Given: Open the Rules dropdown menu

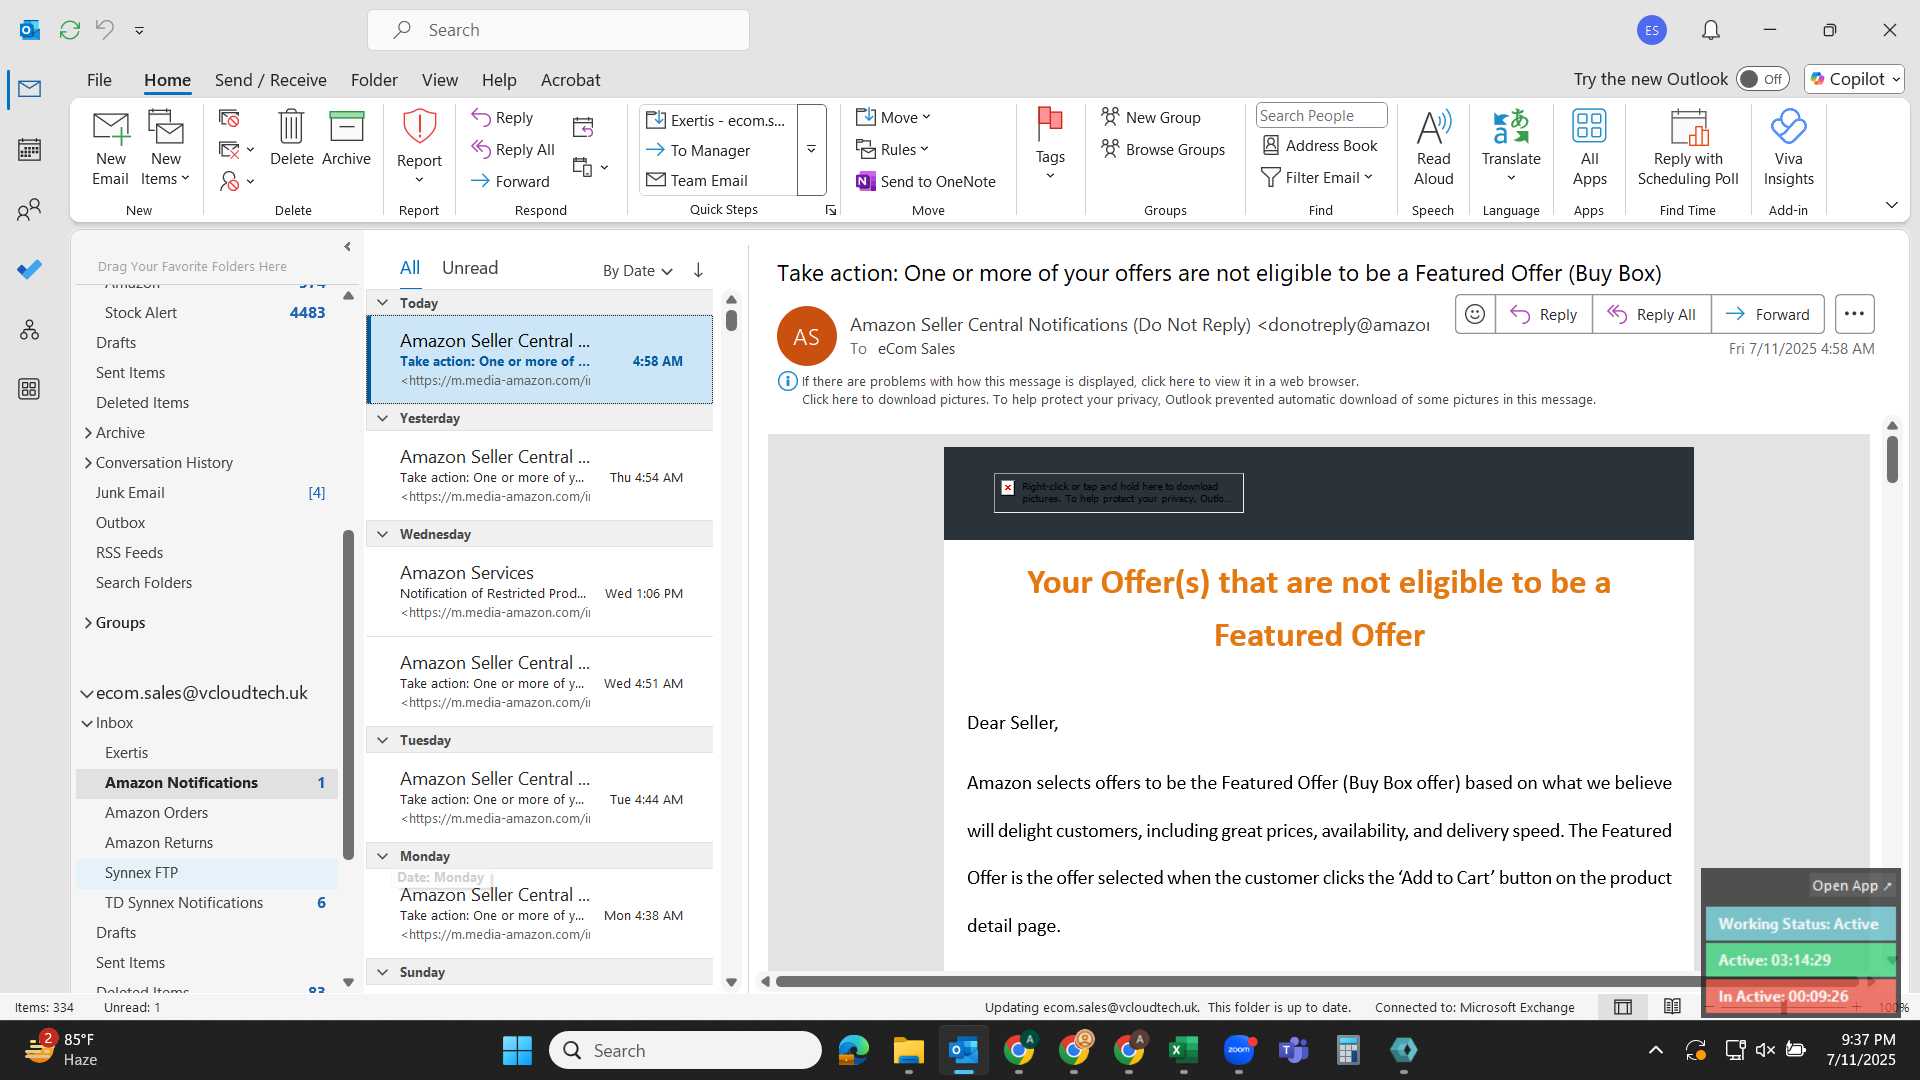Looking at the screenshot, I should pyautogui.click(x=892, y=149).
